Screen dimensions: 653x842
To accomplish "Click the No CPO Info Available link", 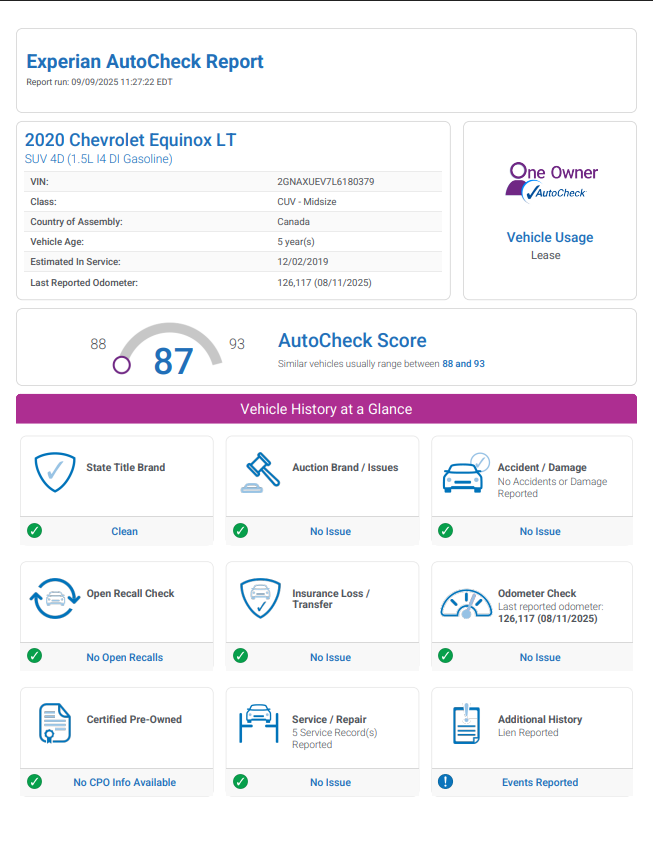I will [124, 783].
